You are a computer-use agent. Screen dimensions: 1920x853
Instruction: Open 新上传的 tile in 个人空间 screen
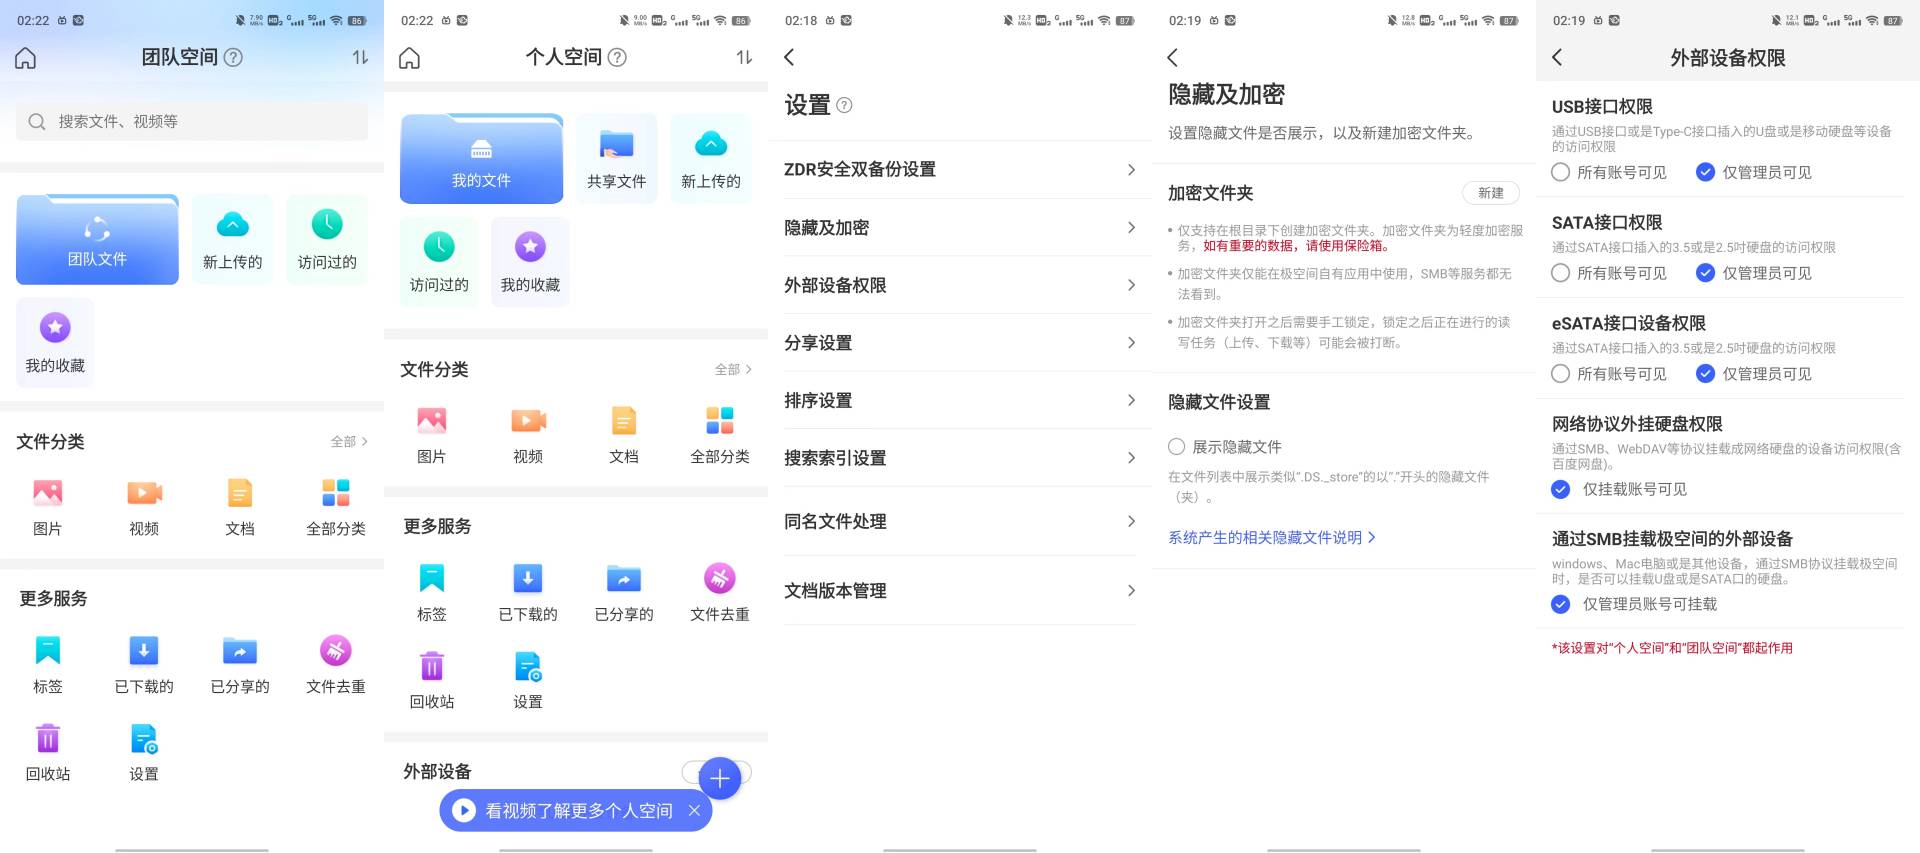click(711, 158)
